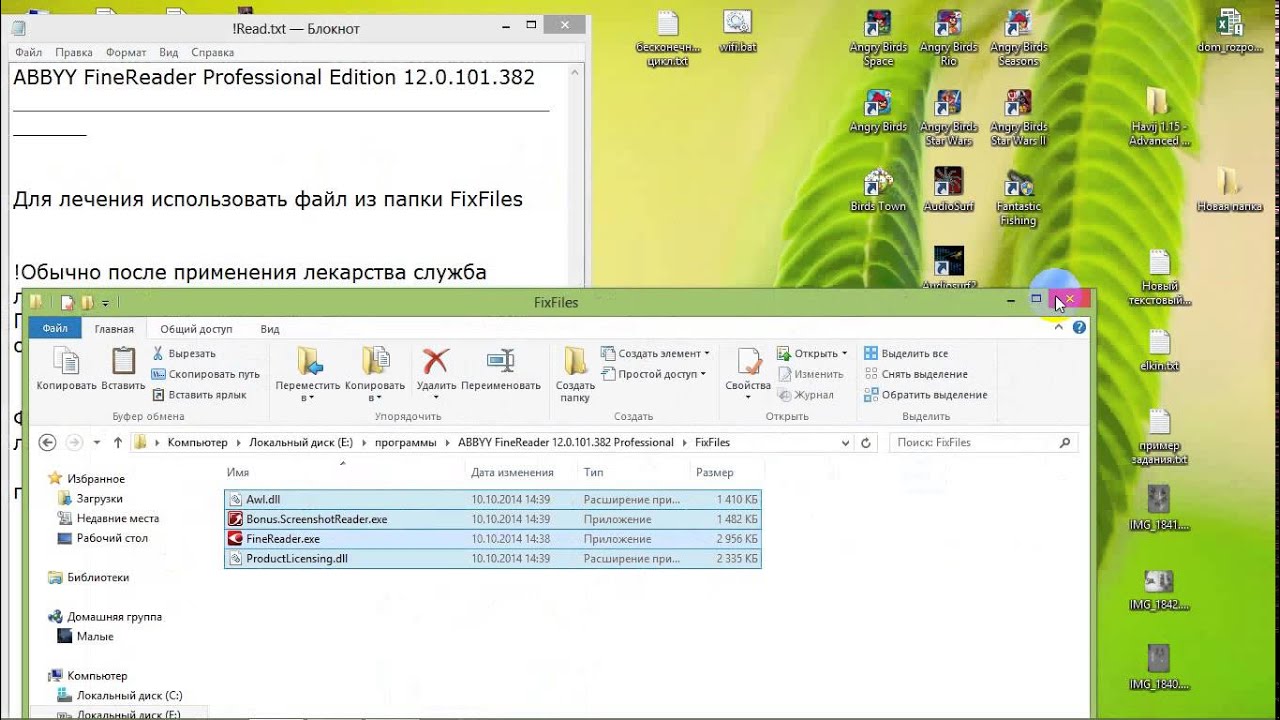Open the recent locations dropdown arrow
1280x720 pixels.
[97, 442]
